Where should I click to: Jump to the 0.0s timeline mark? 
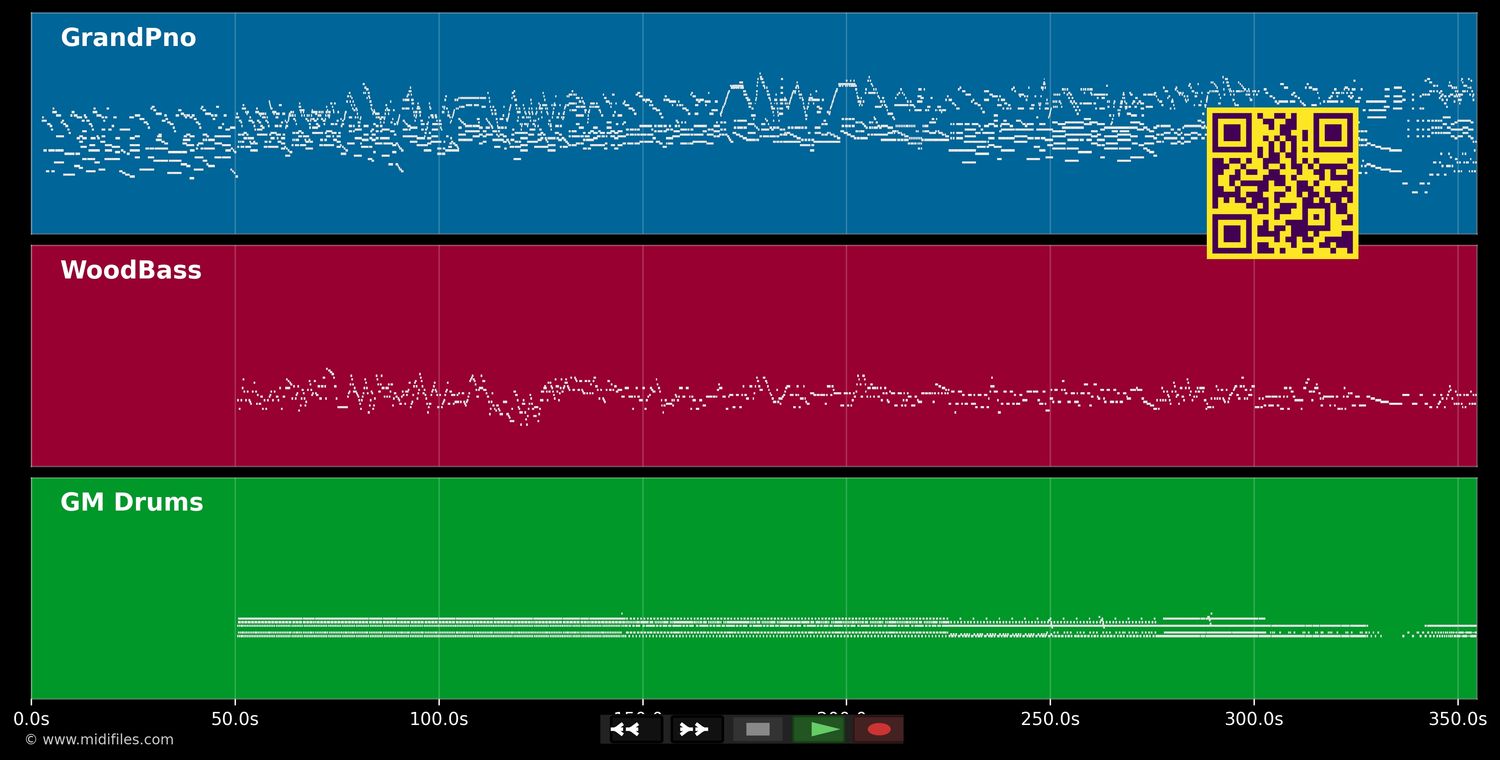click(x=31, y=719)
